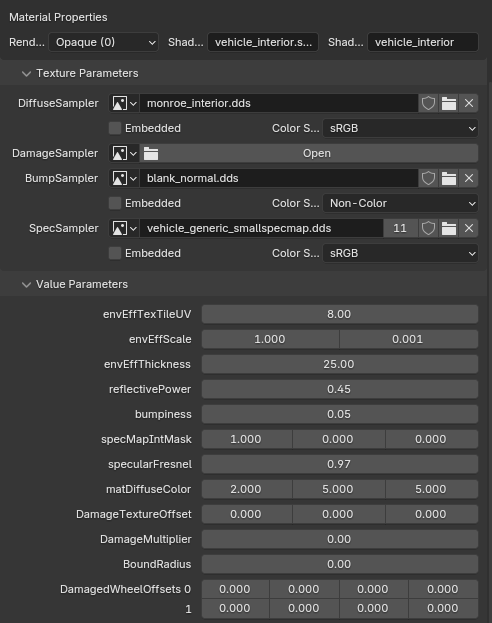Click the user count 11 button
Viewport: 492px width, 623px height.
[400, 228]
